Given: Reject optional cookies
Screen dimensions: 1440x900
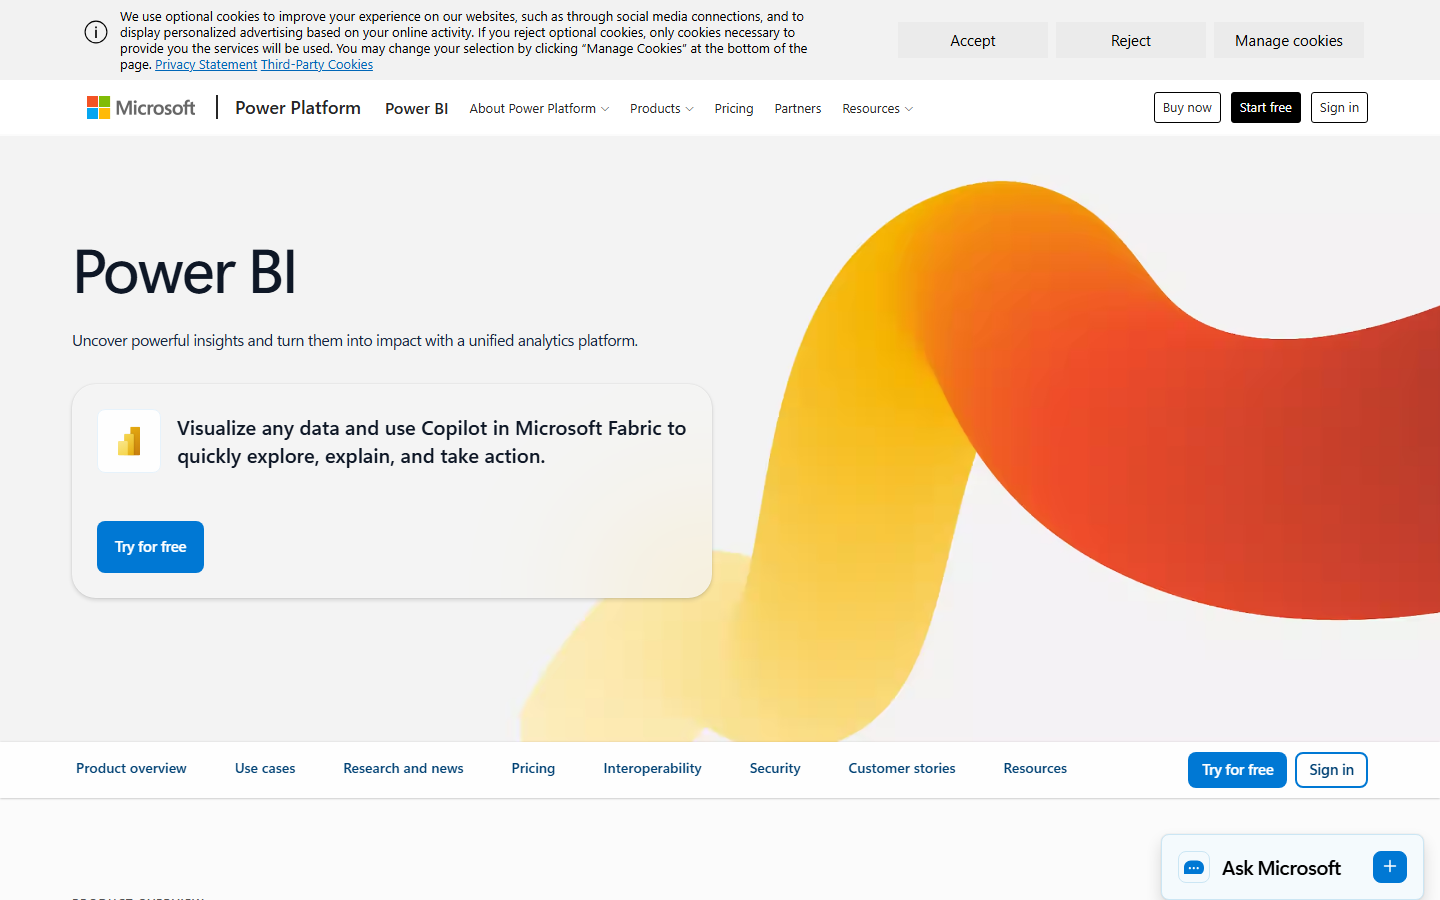Looking at the screenshot, I should point(1131,41).
